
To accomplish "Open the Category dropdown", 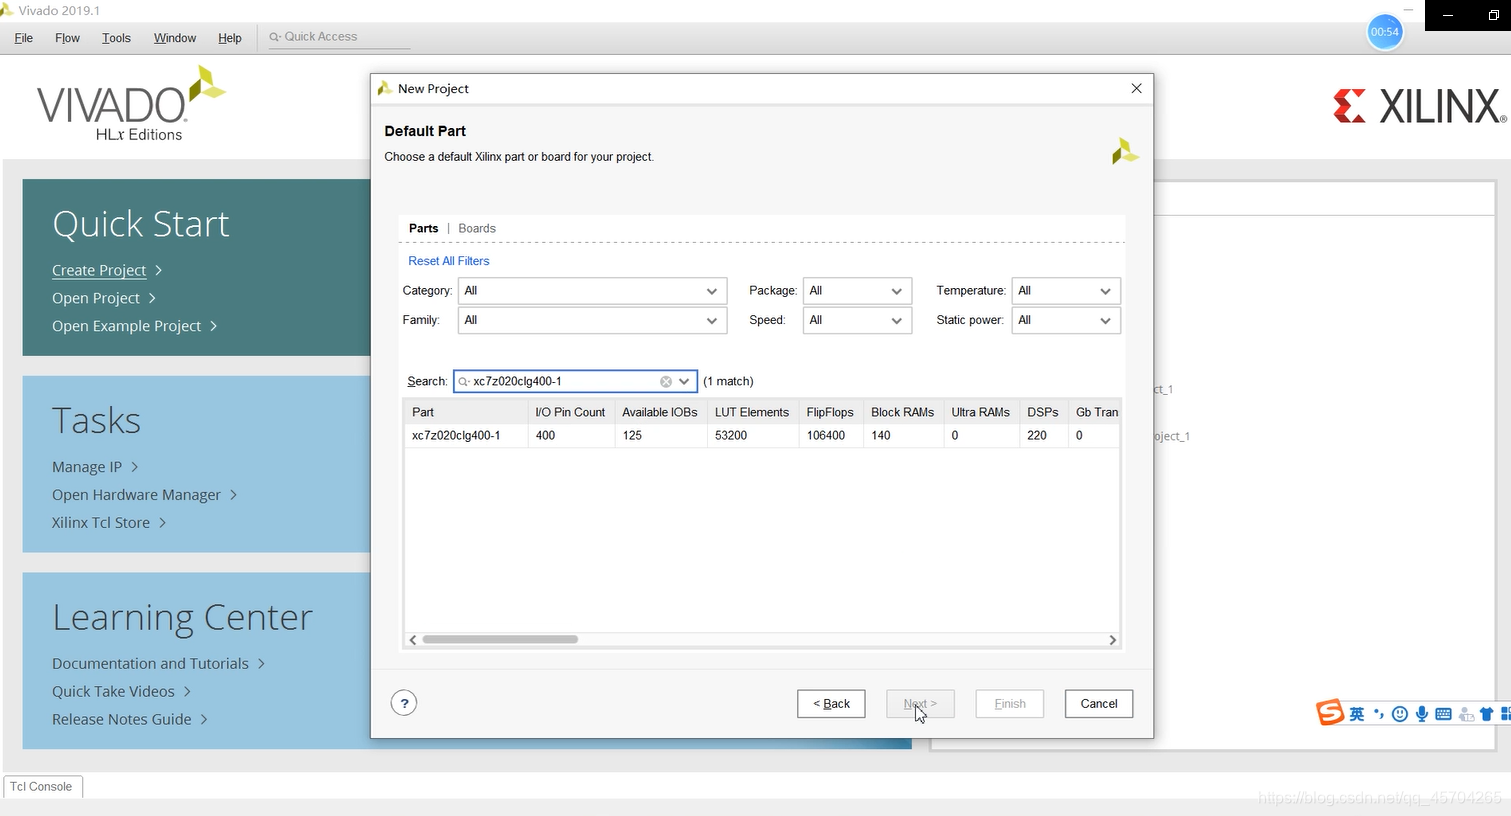I will 591,291.
